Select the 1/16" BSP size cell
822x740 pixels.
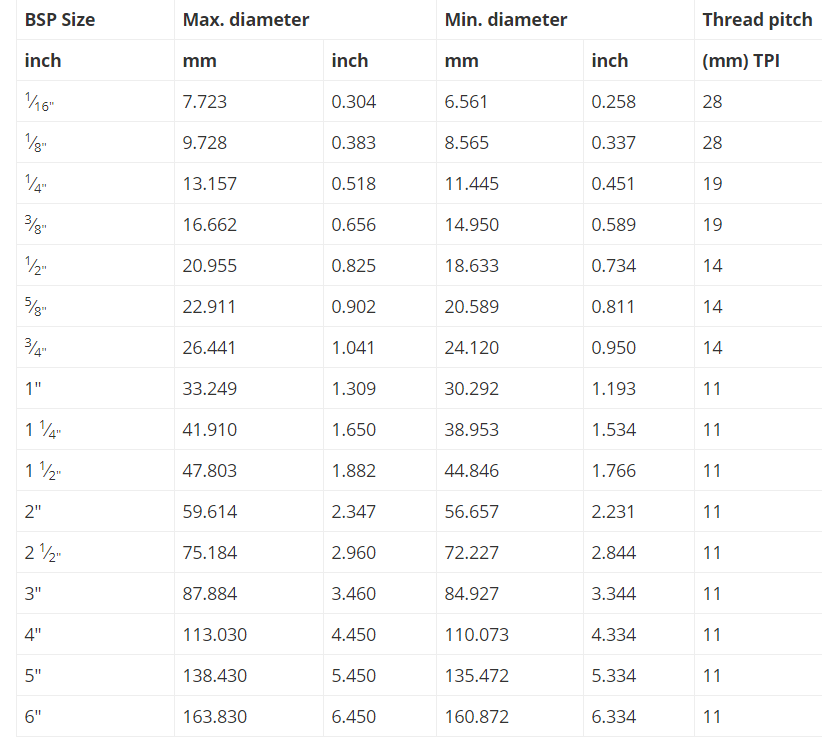[x=95, y=101]
